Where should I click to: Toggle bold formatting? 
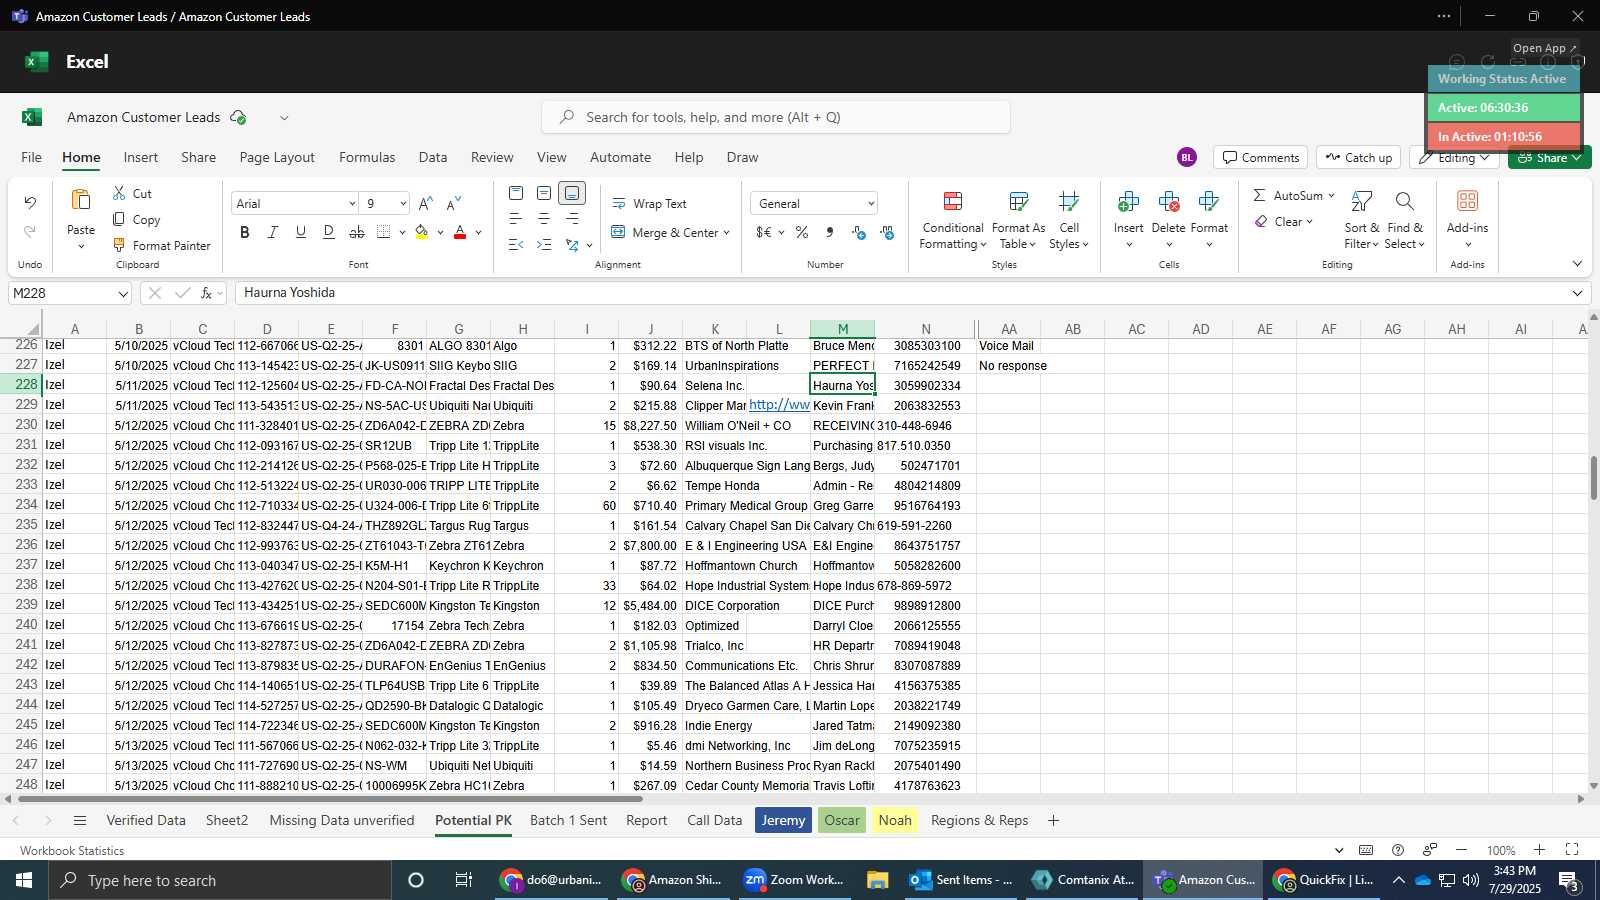pyautogui.click(x=244, y=232)
